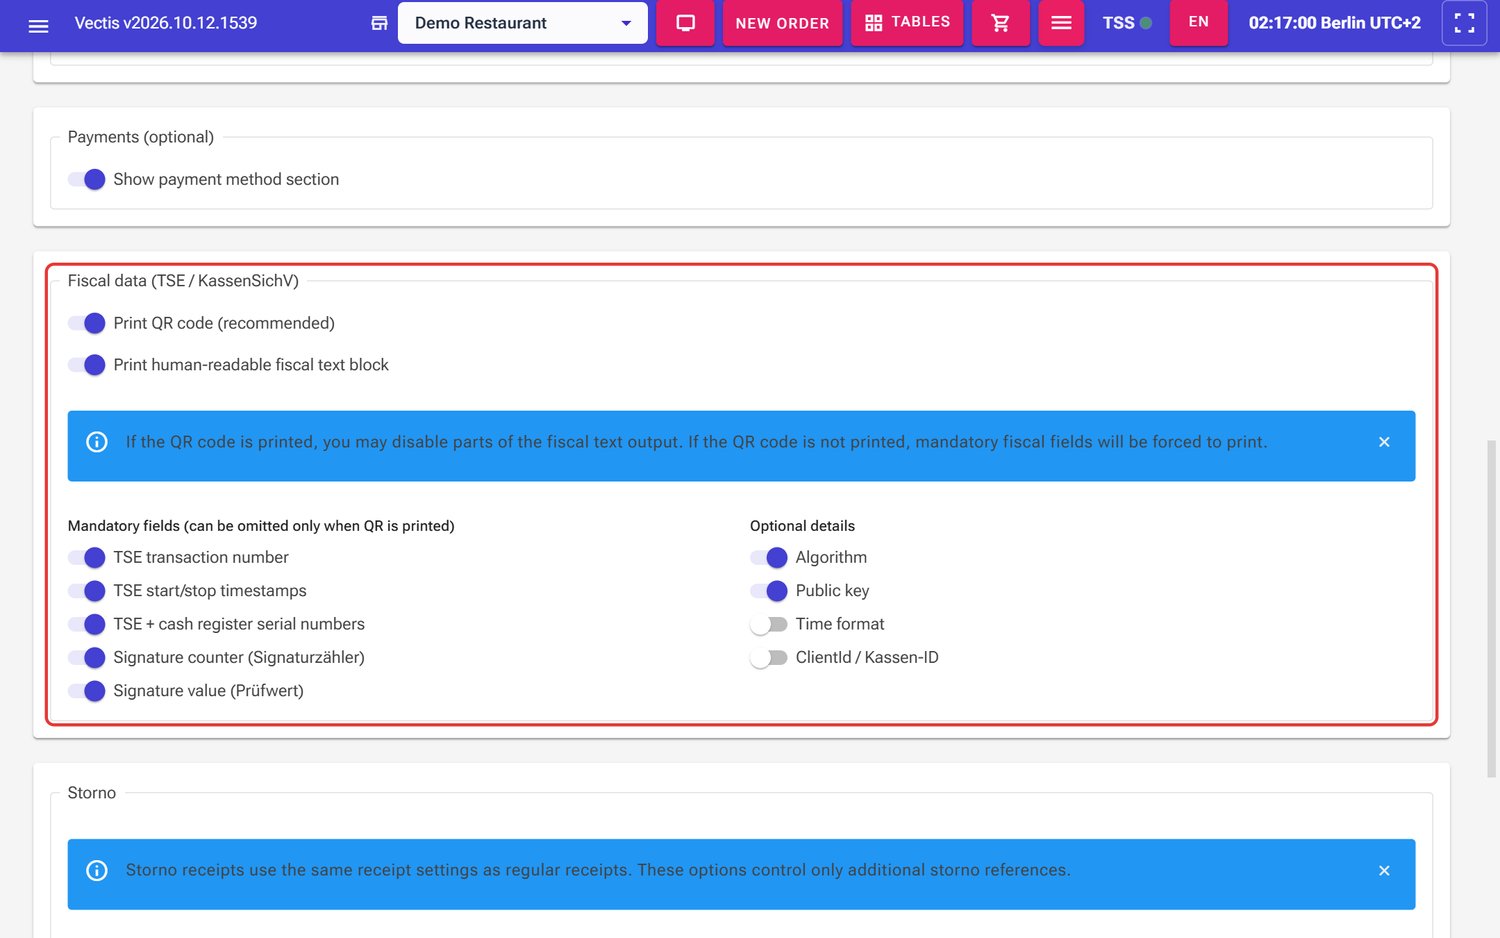Toggle Signature counter (Signaturzähler) switch
1500x938 pixels.
[87, 657]
